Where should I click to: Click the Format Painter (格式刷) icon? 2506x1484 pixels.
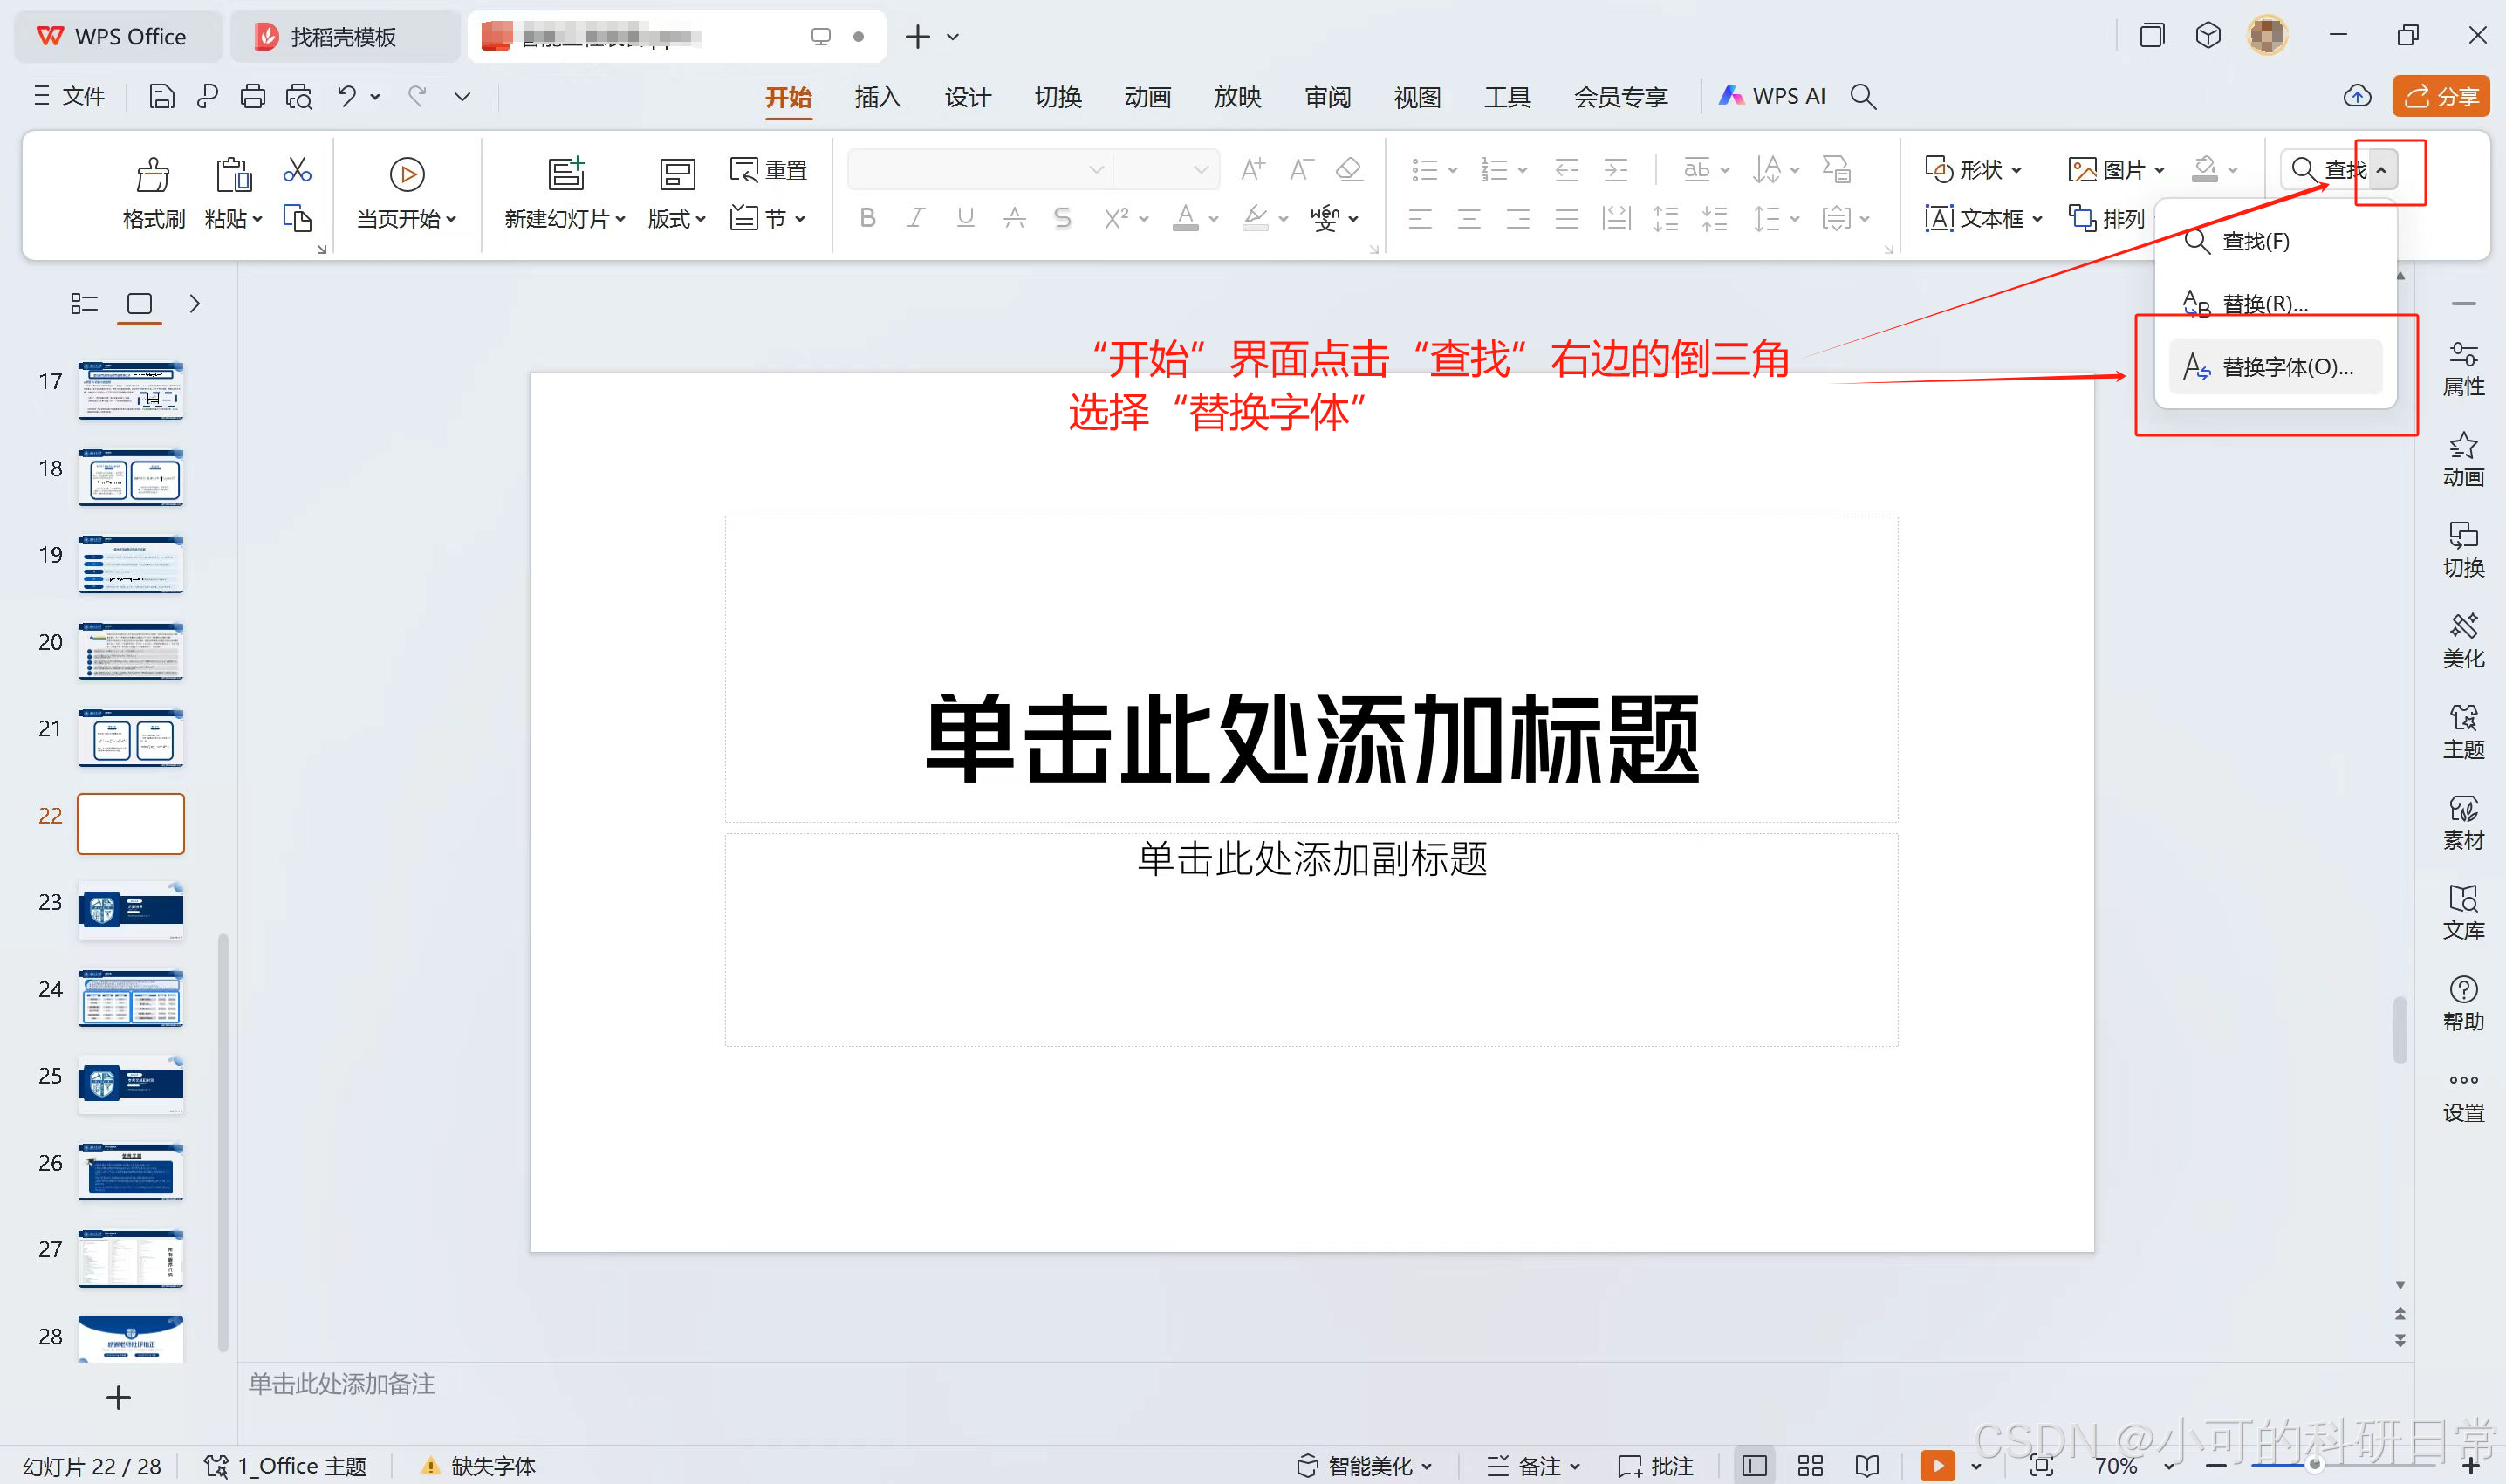point(152,175)
